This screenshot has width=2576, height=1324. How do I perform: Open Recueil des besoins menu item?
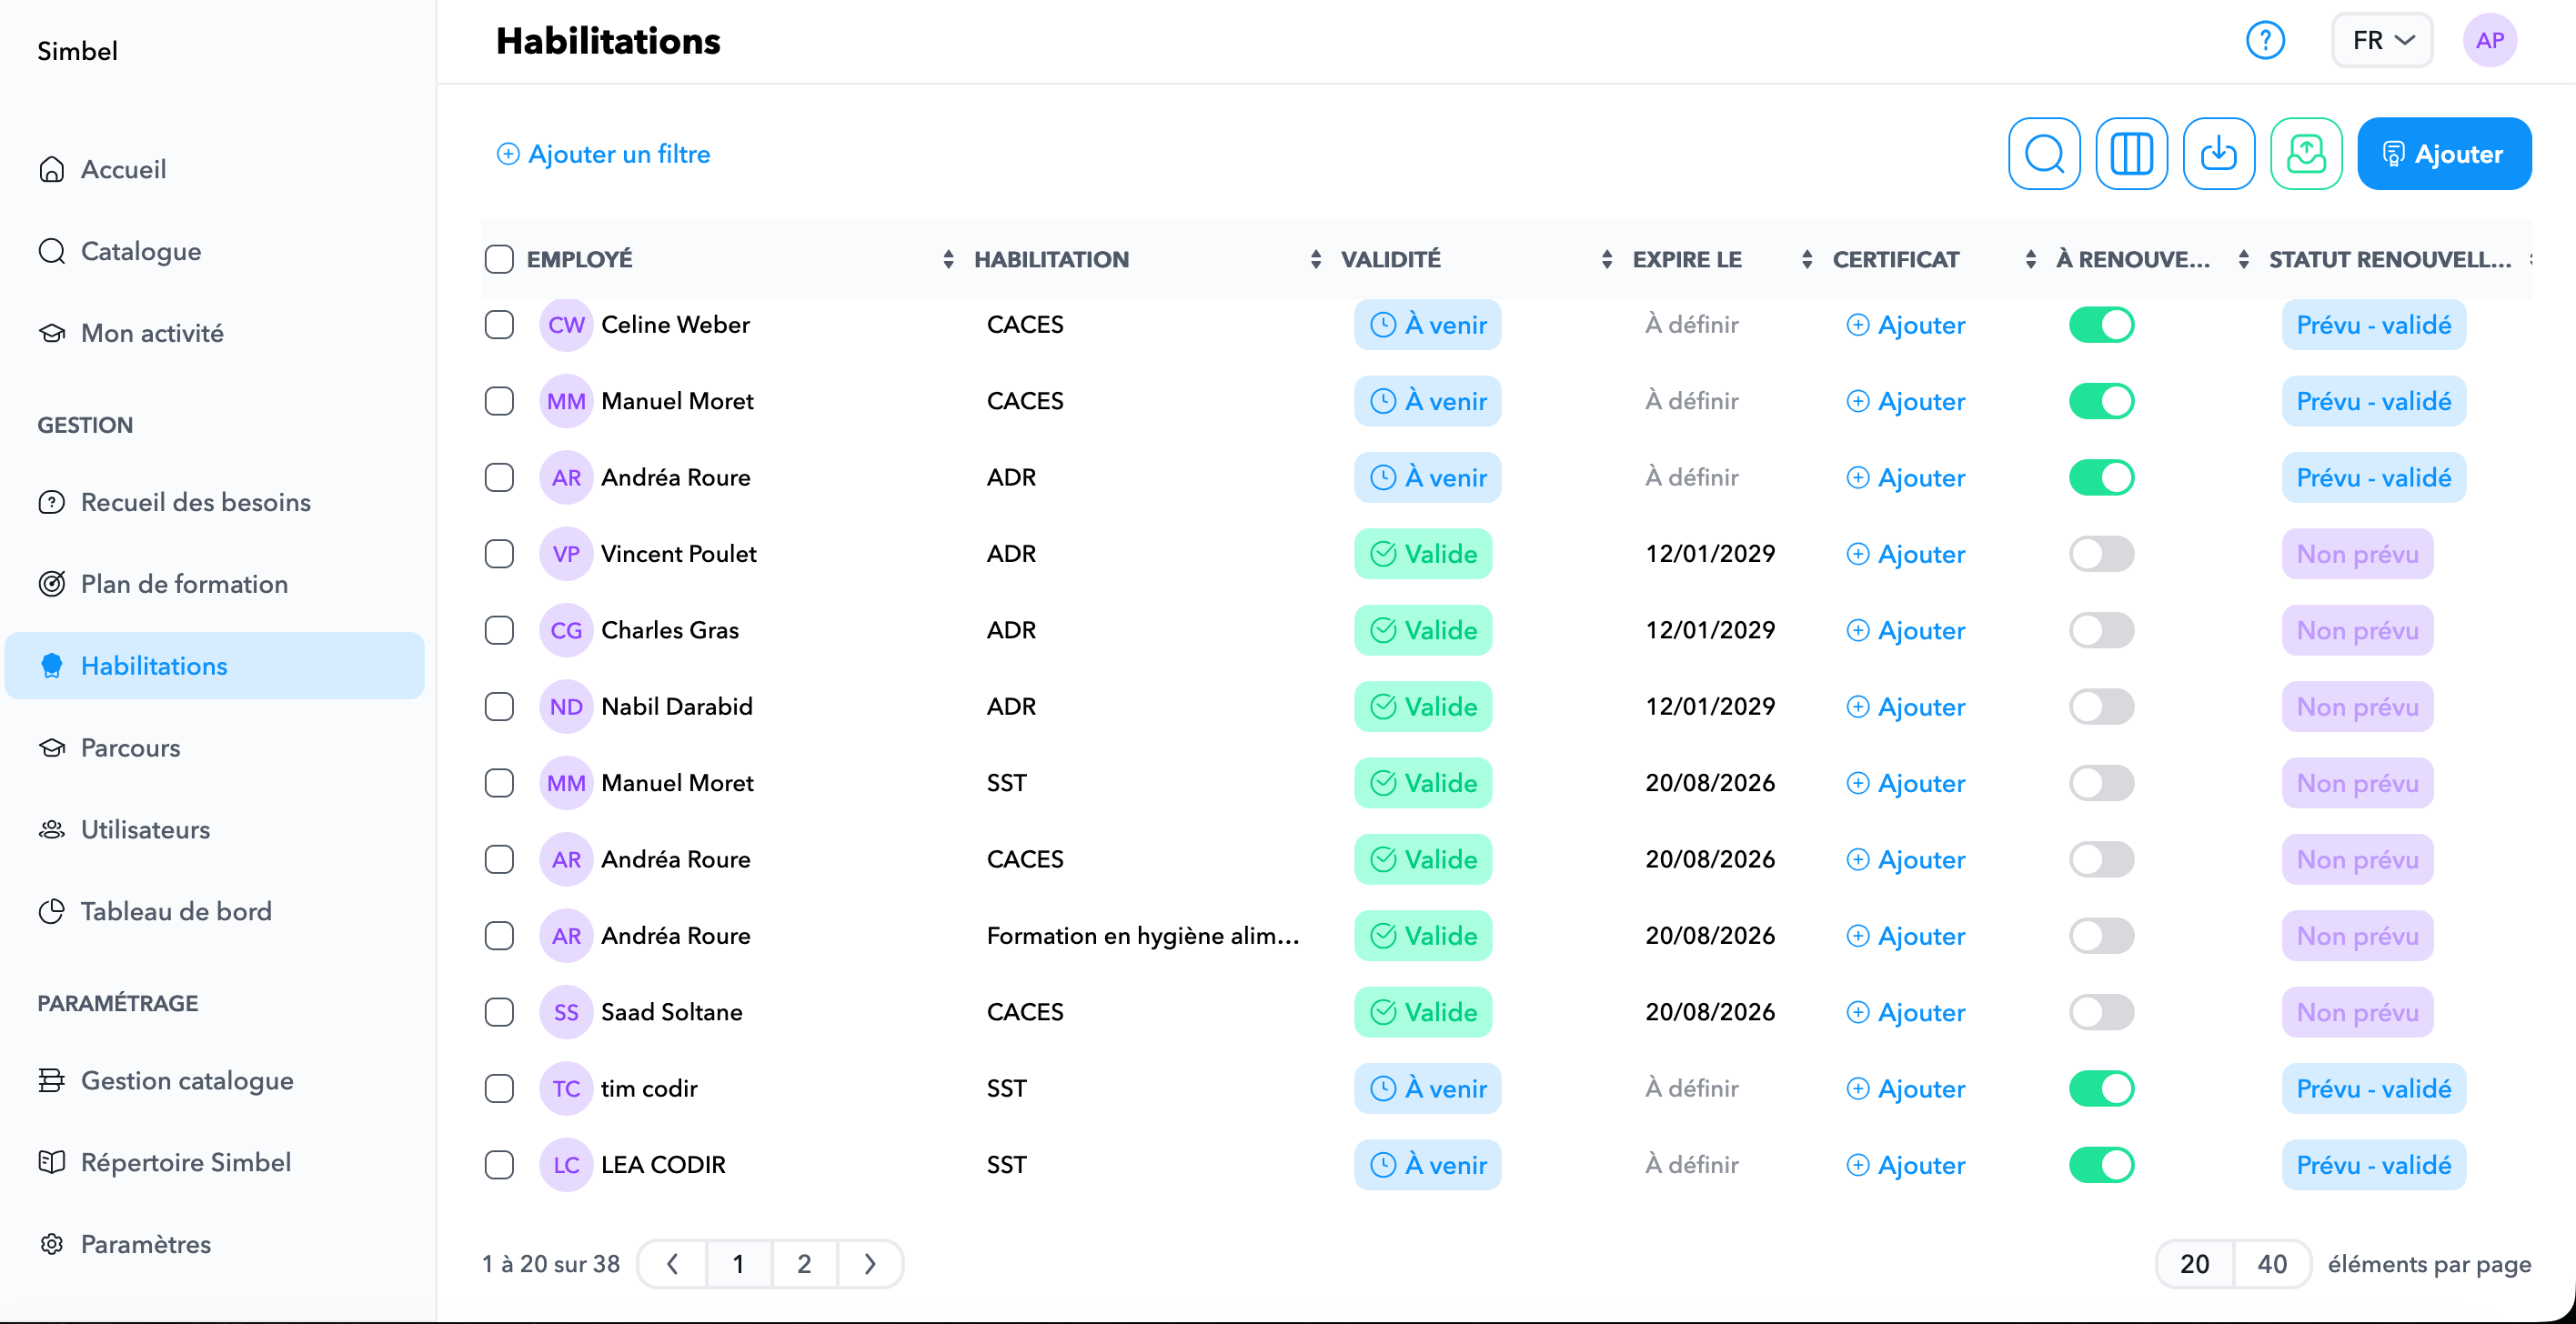coord(195,502)
